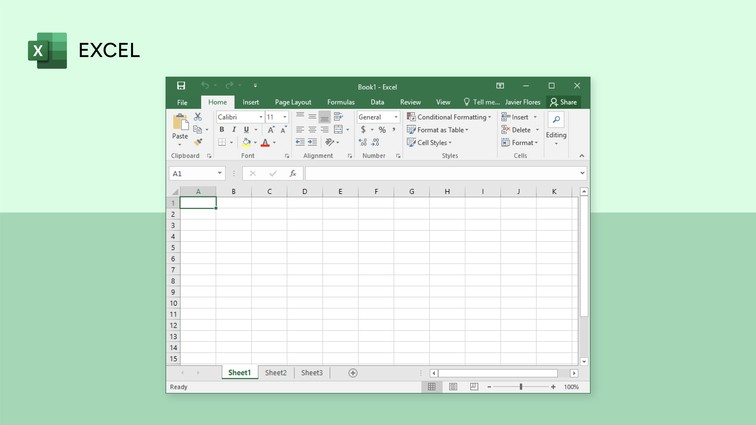
Task: Click the Save icon in quick access toolbar
Action: (181, 86)
